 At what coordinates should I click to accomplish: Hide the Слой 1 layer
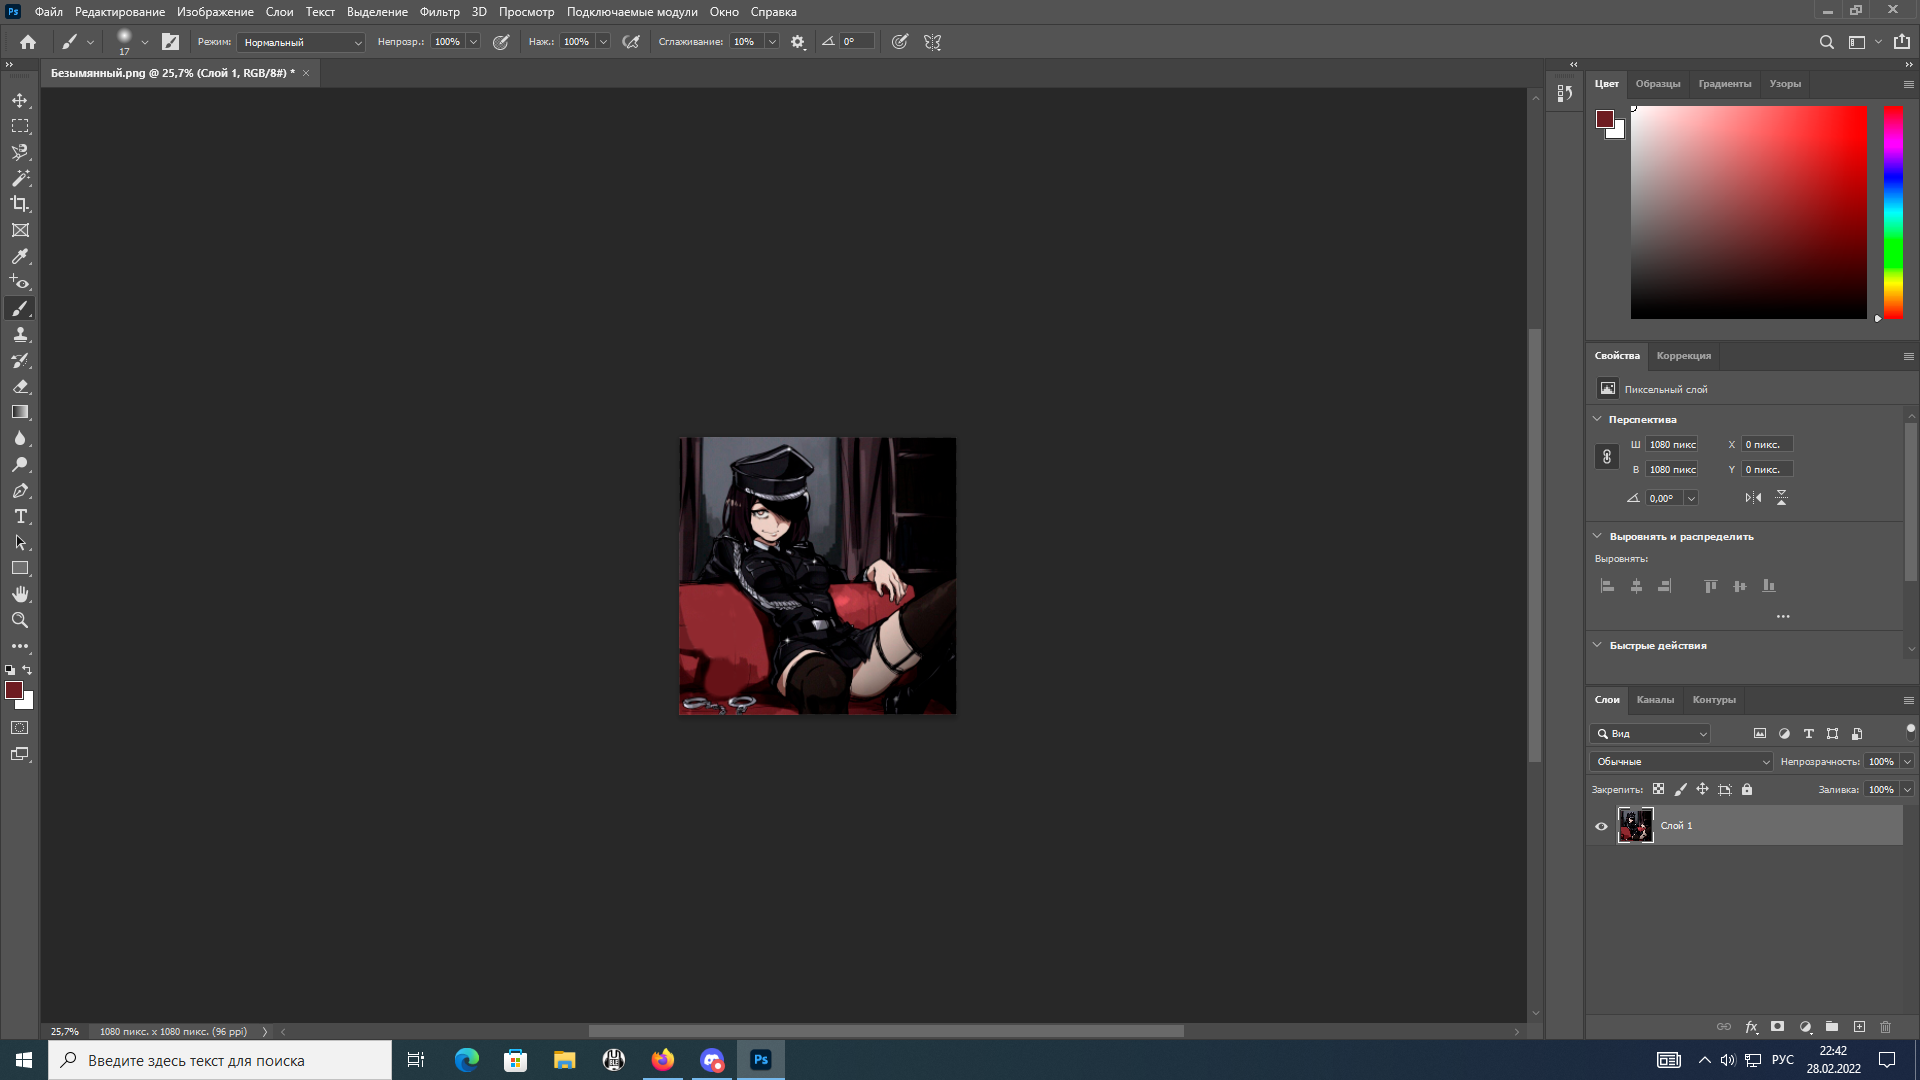pos(1601,826)
